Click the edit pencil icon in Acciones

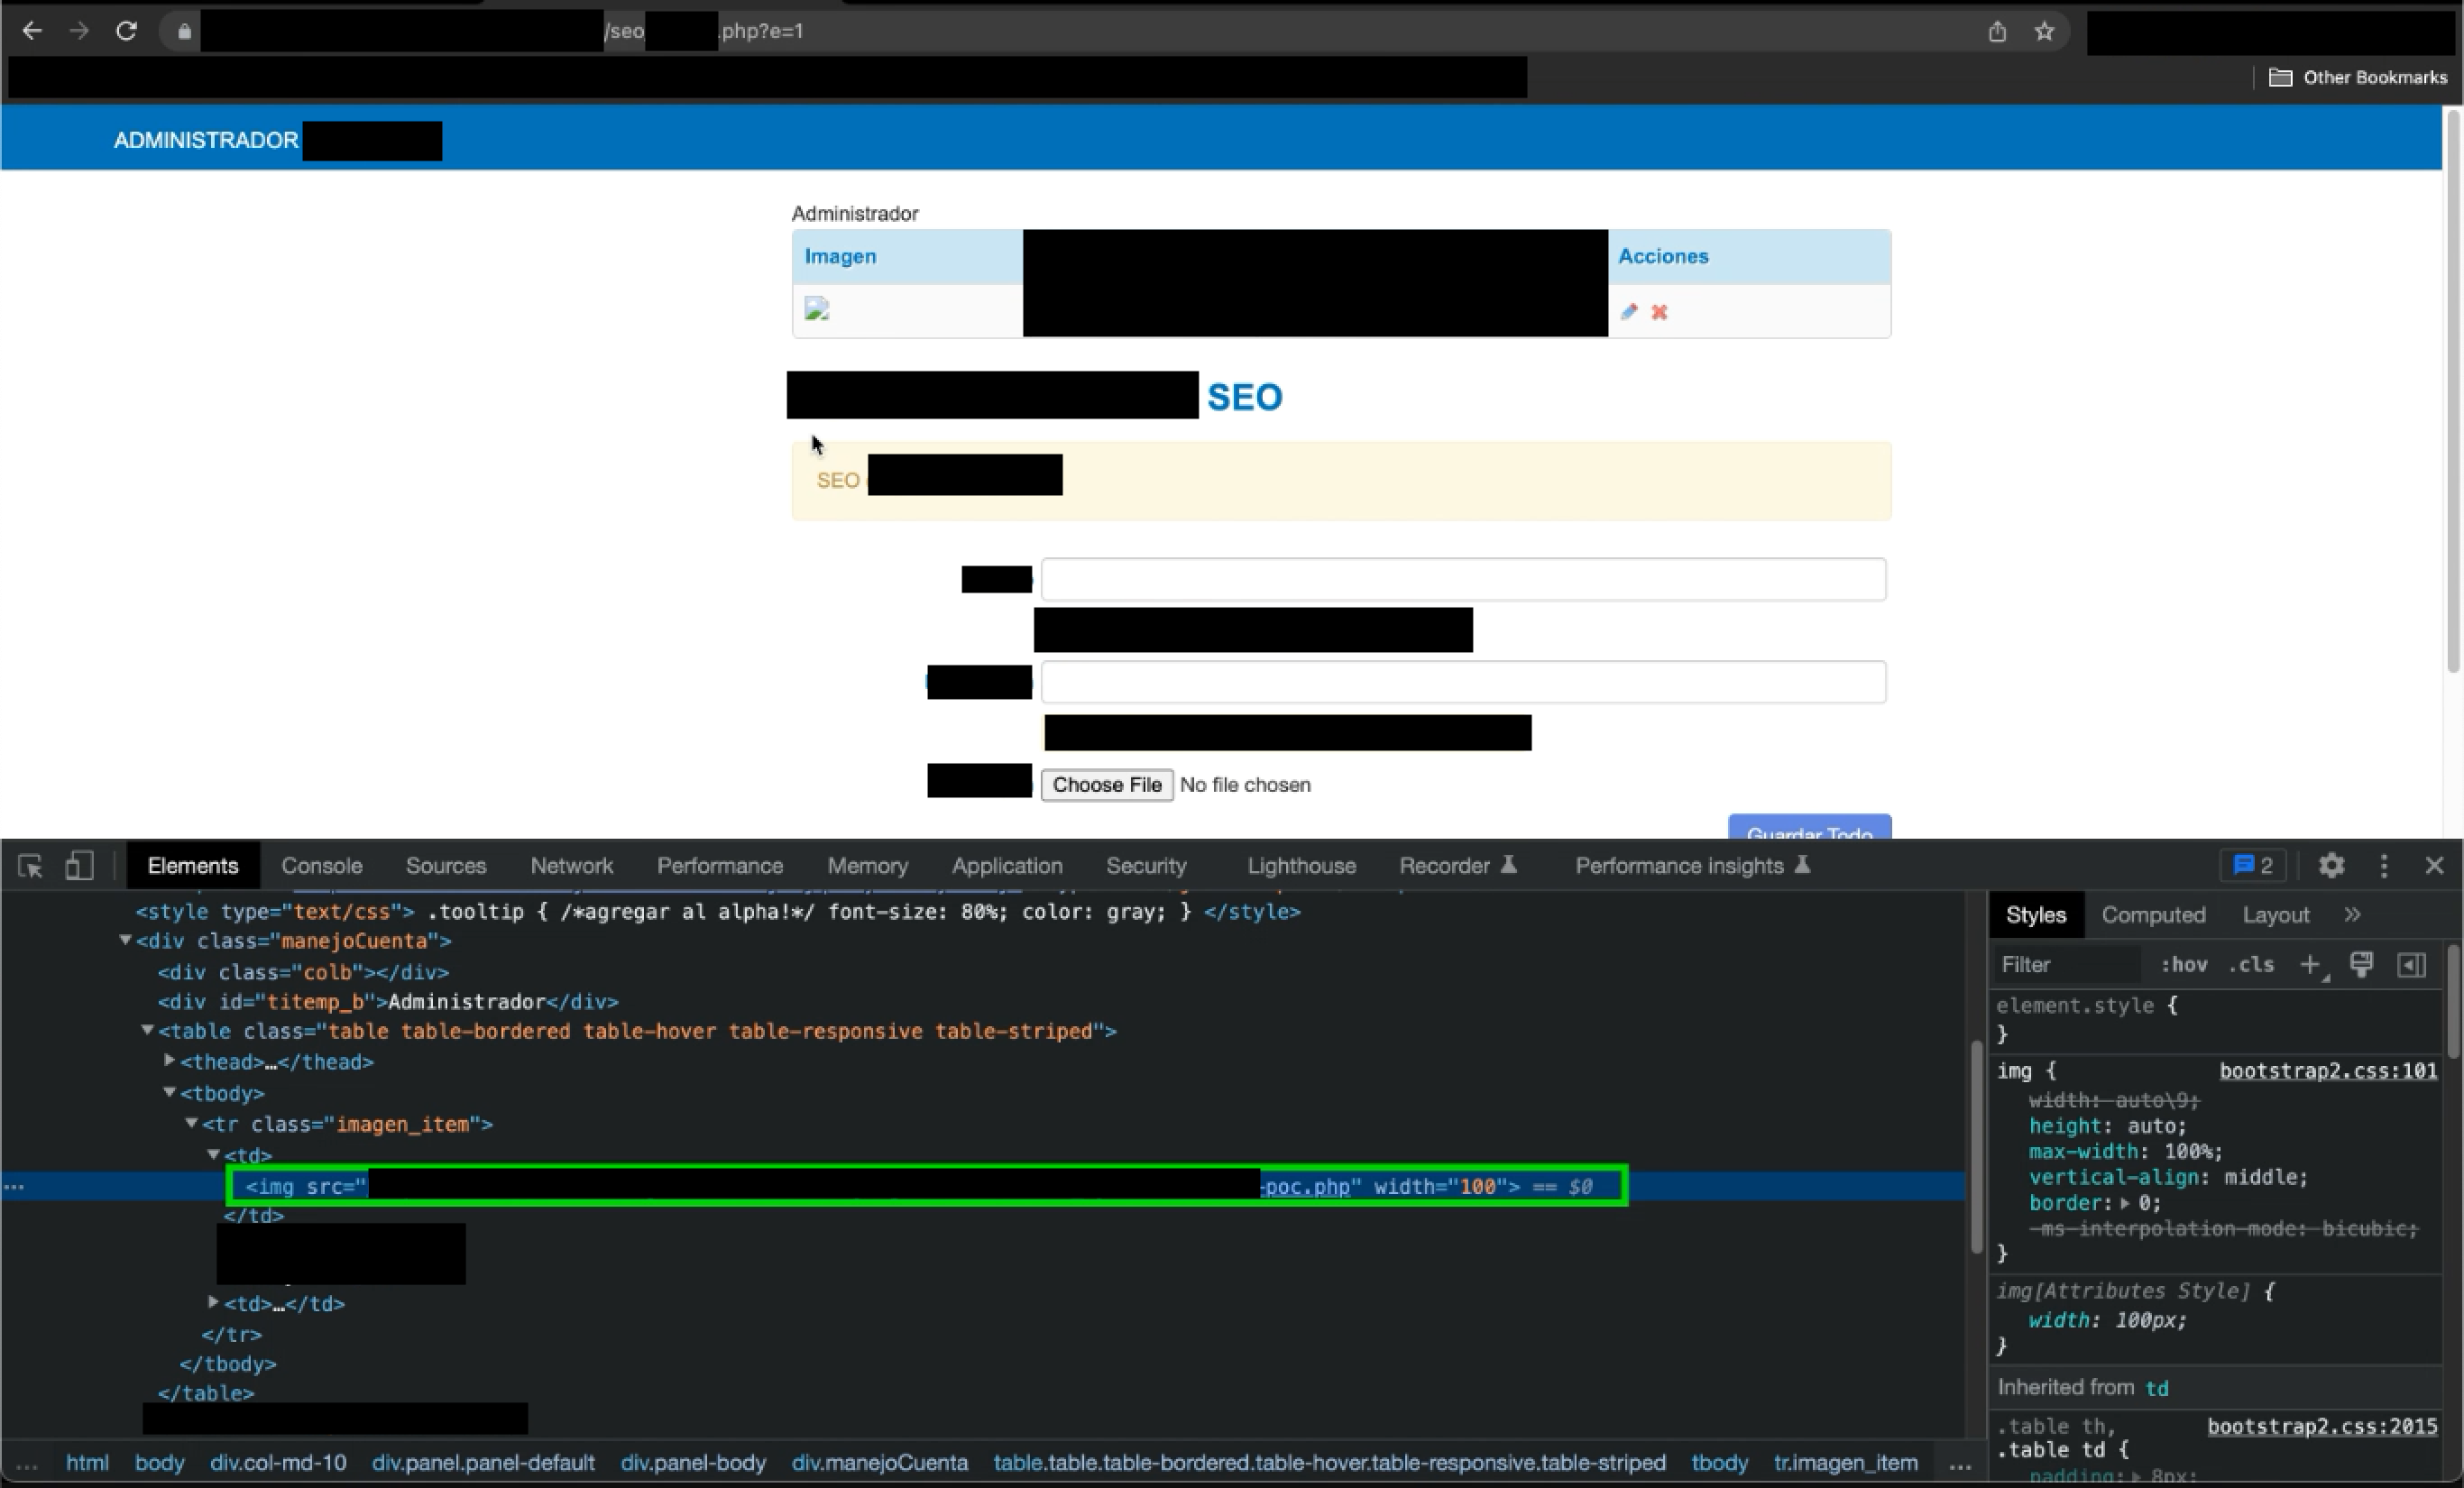(x=1628, y=311)
